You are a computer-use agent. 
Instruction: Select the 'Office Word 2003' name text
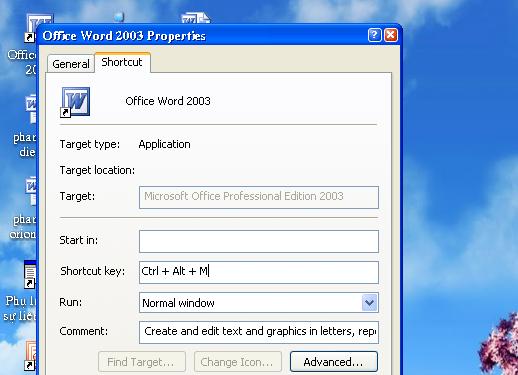coord(168,101)
